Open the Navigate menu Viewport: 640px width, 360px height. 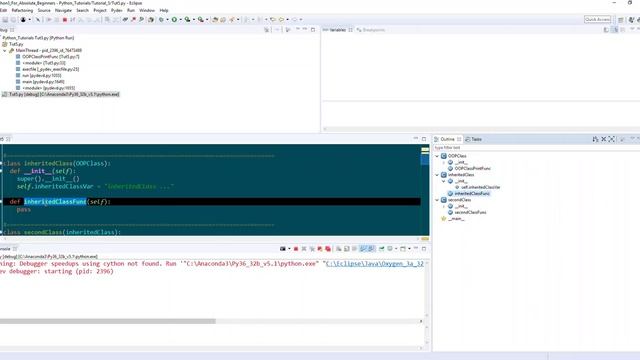(x=63, y=10)
